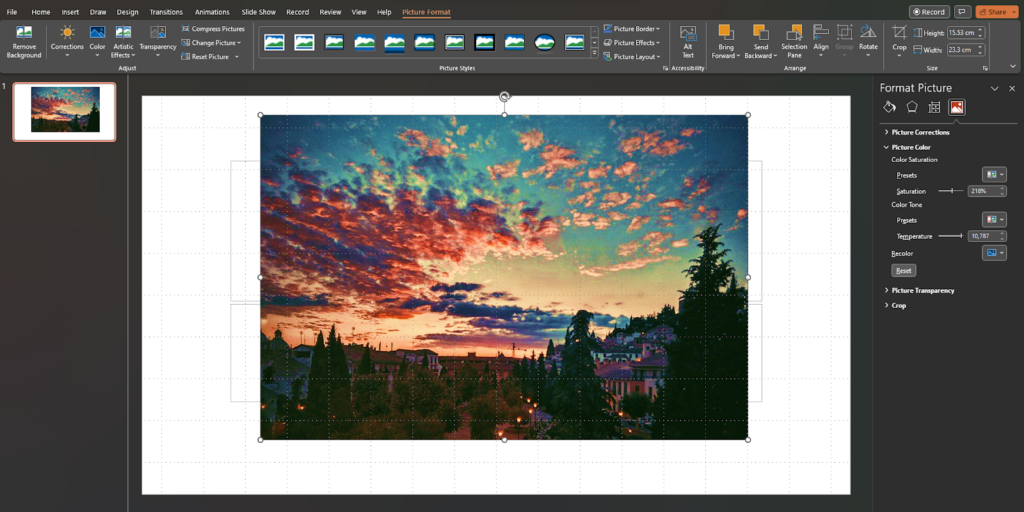1024x512 pixels.
Task: Click the Remove Background icon
Action: coord(24,34)
